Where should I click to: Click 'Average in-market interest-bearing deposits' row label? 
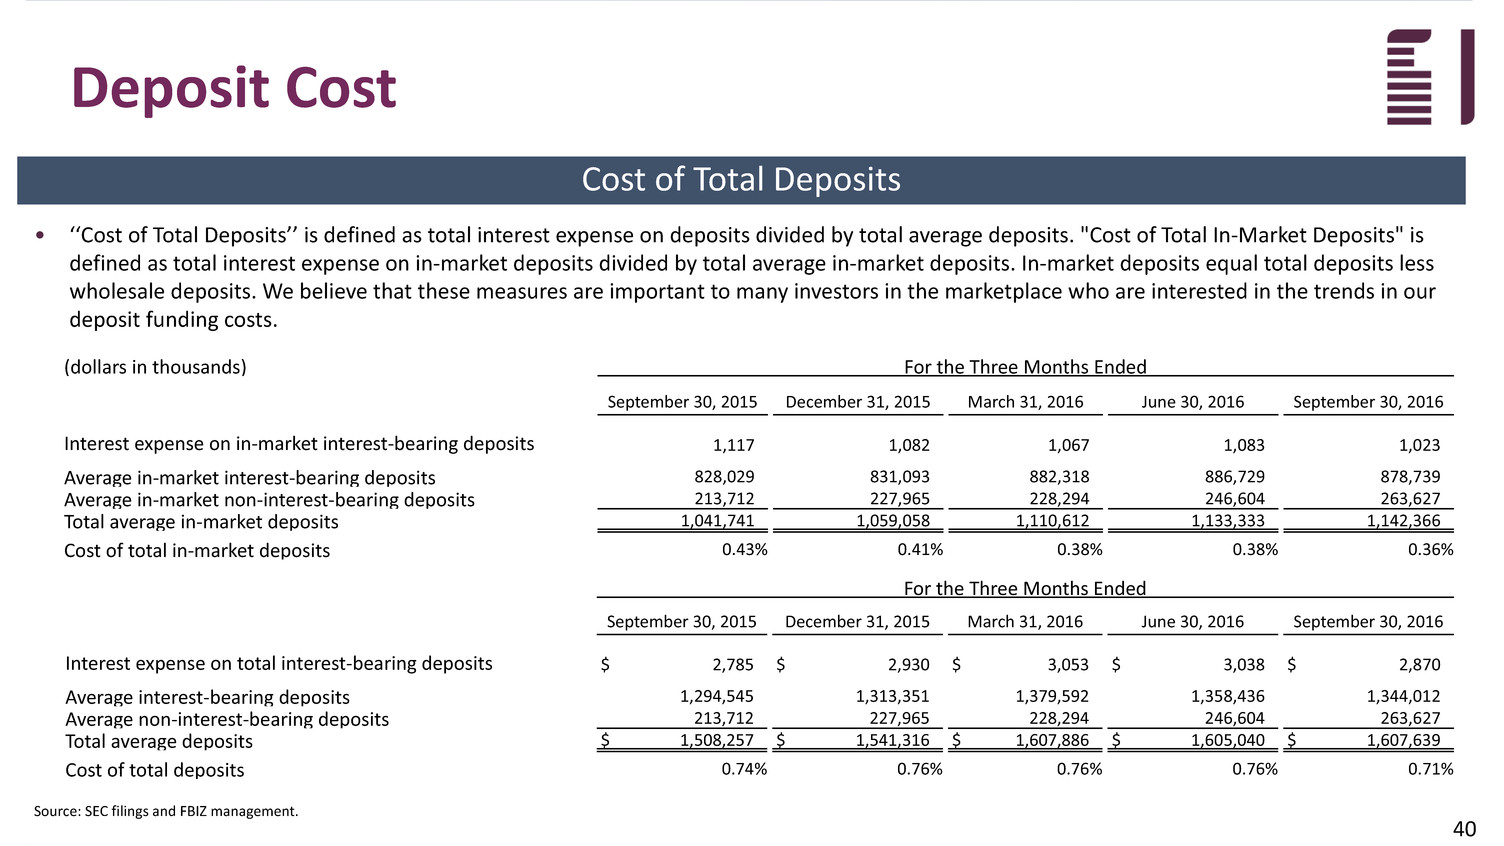pos(250,478)
